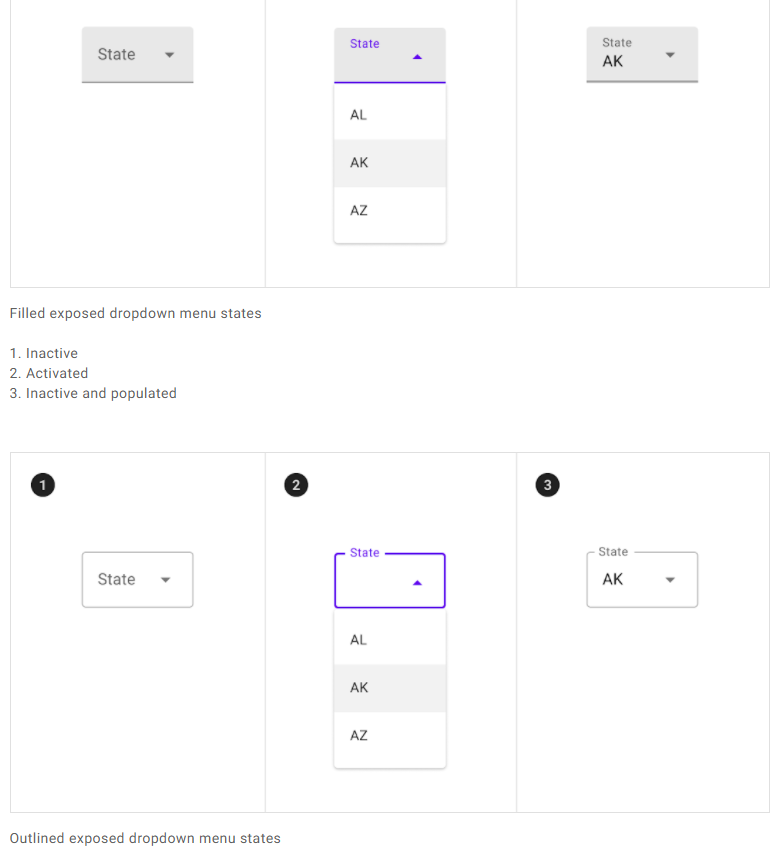This screenshot has height=857, width=778.
Task: Click the numbered badge 3 icon
Action: click(x=547, y=485)
